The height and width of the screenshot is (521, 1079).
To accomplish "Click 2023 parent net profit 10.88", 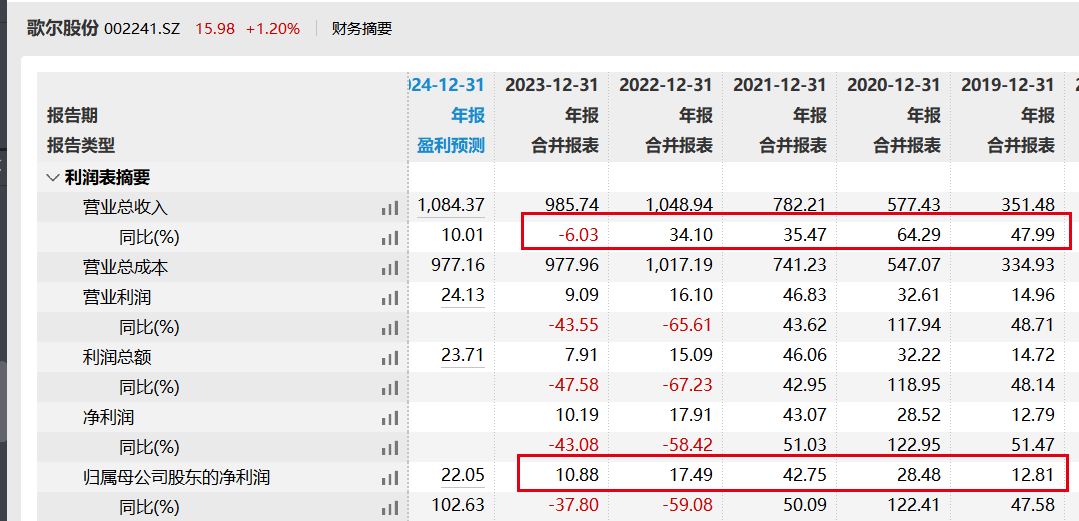I will (x=579, y=474).
